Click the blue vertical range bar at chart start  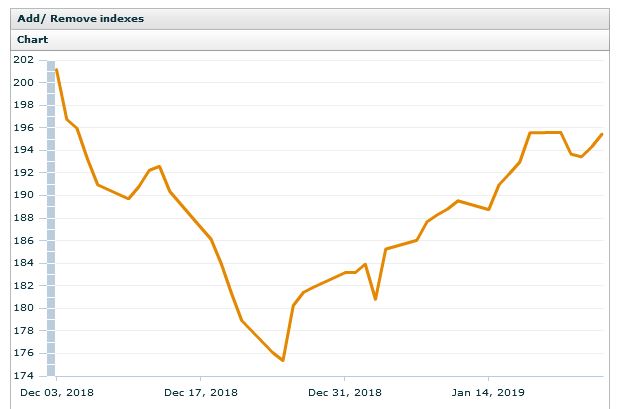(51, 218)
